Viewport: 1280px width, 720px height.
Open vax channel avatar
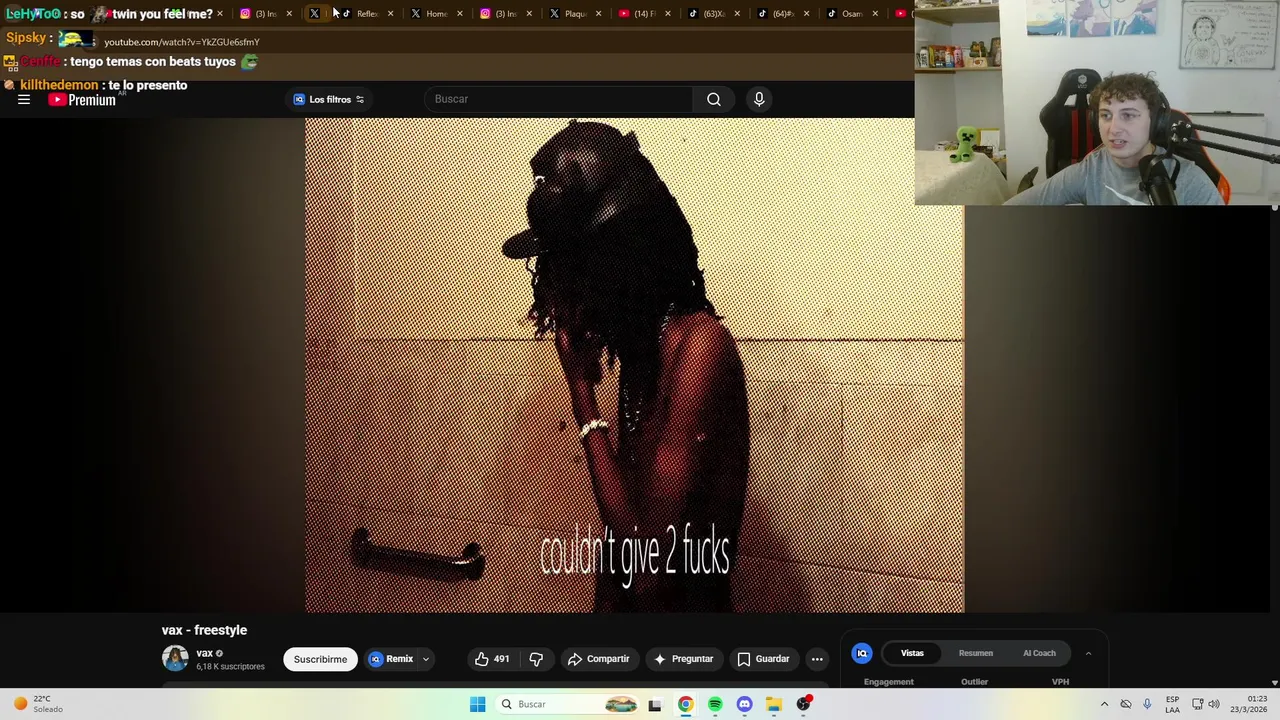pyautogui.click(x=175, y=658)
